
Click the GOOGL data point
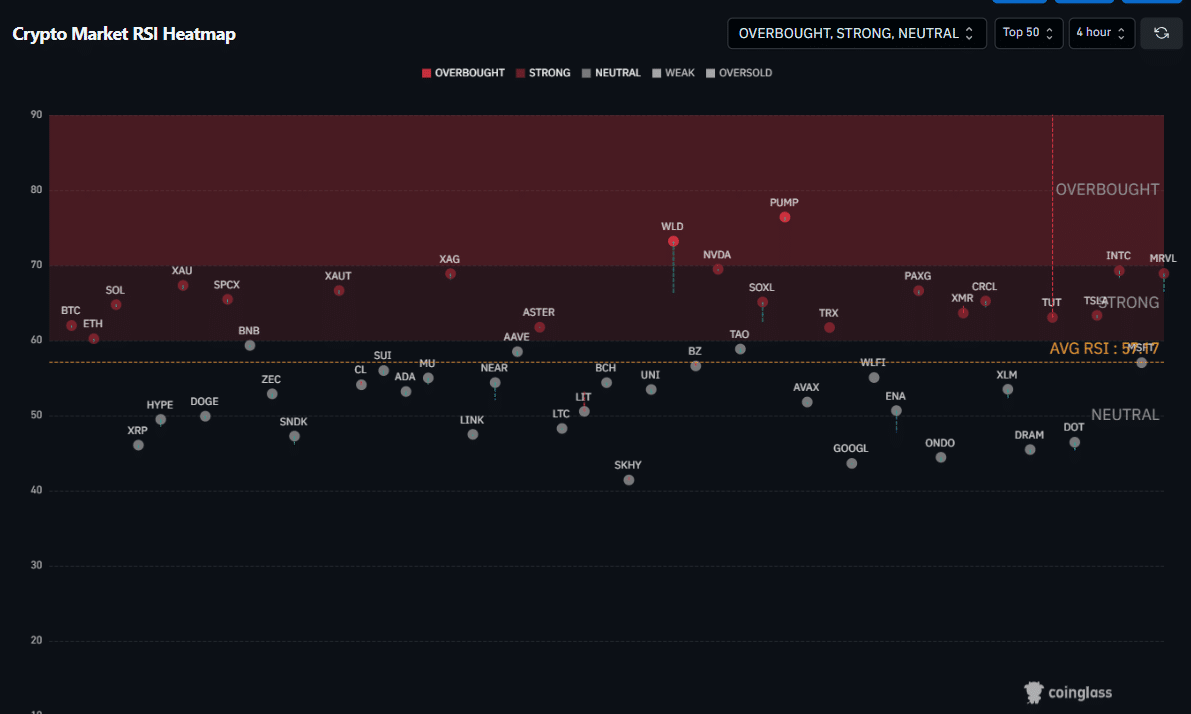point(851,463)
